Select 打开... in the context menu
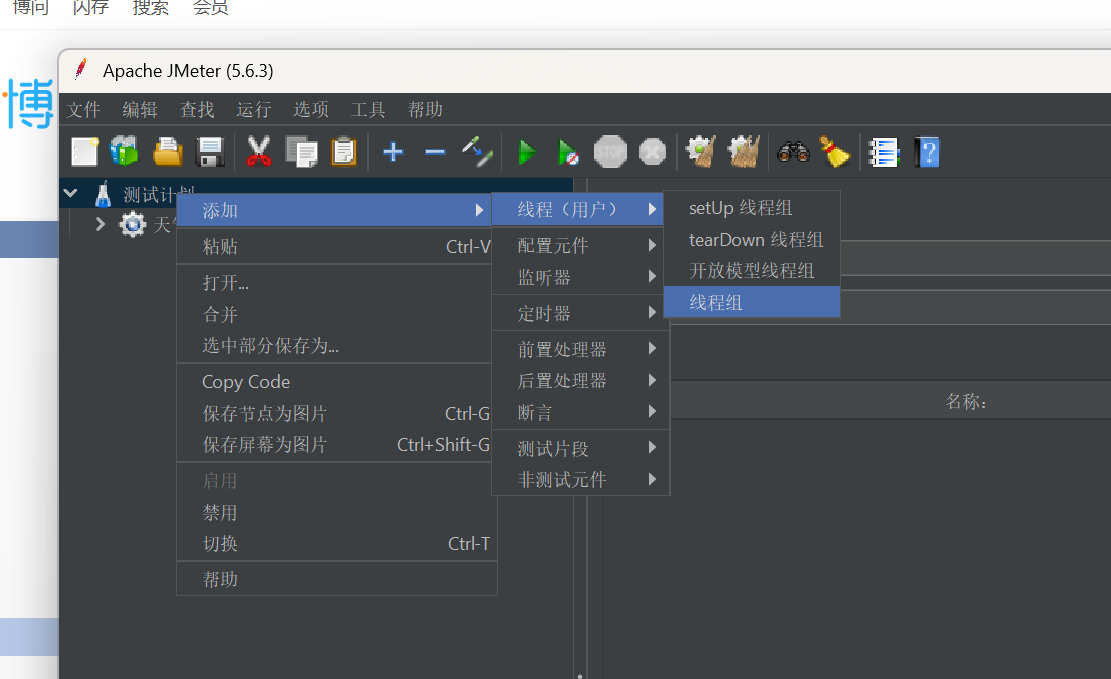Screen dimensions: 1111x679 coord(334,283)
